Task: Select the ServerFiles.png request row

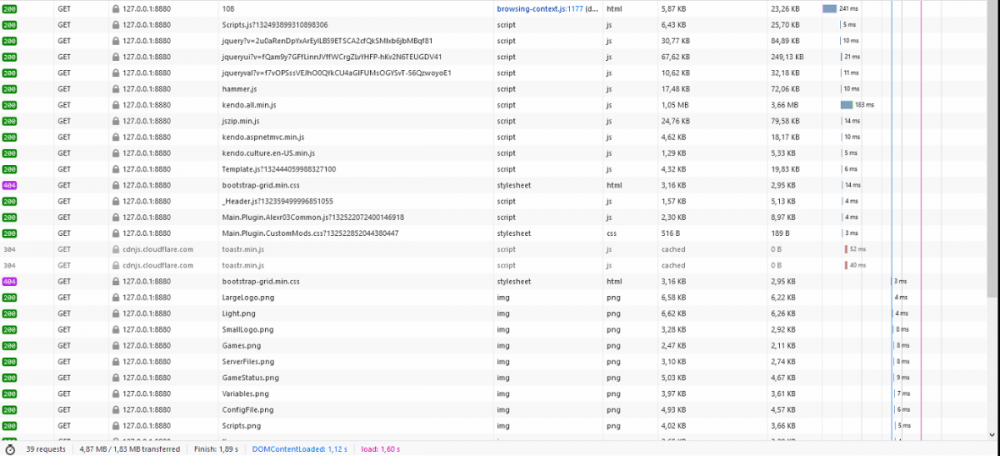Action: [249, 361]
